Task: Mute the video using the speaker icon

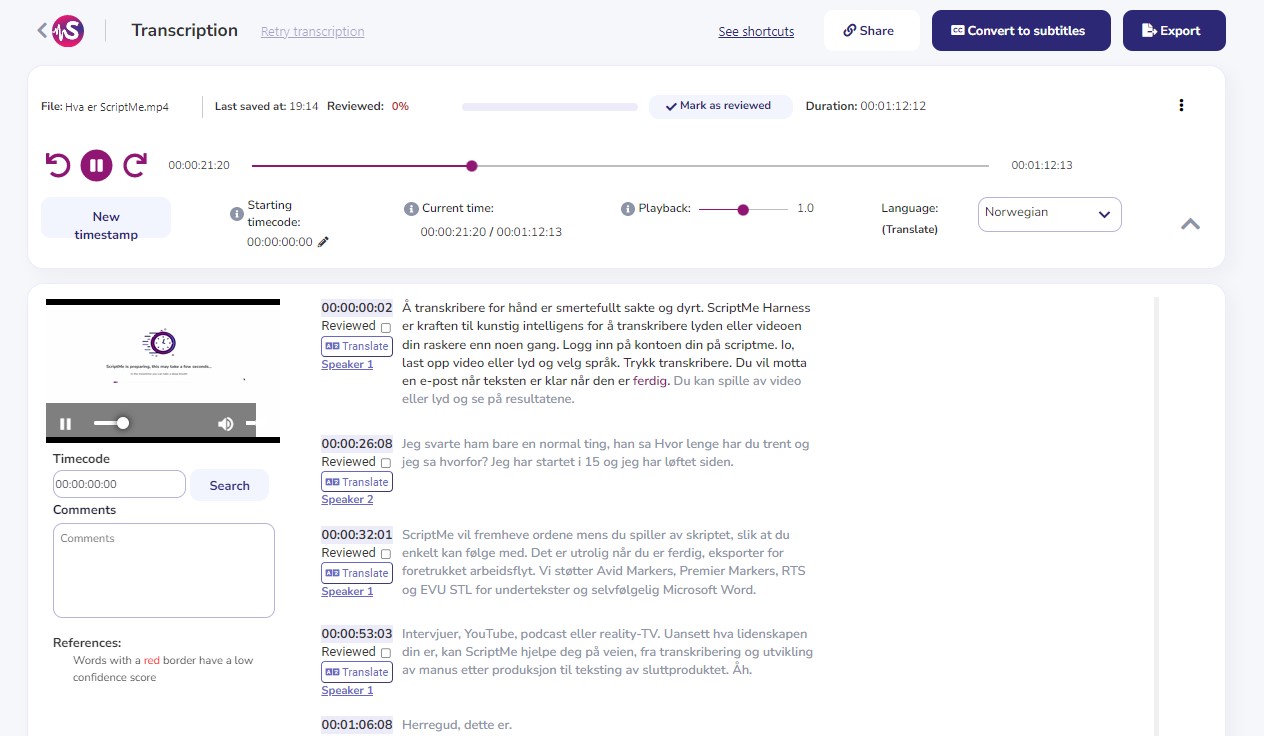Action: point(224,423)
